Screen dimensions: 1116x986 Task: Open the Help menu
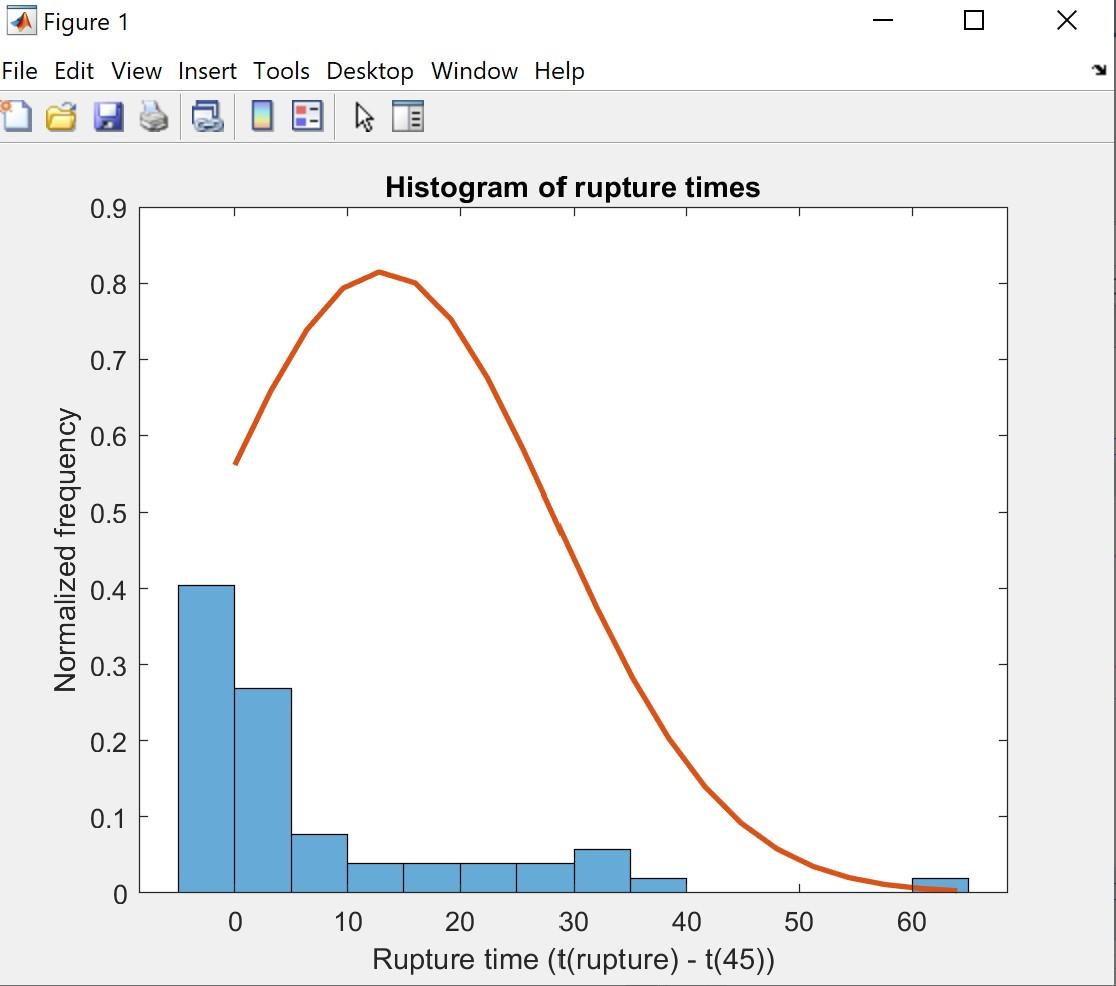tap(558, 71)
